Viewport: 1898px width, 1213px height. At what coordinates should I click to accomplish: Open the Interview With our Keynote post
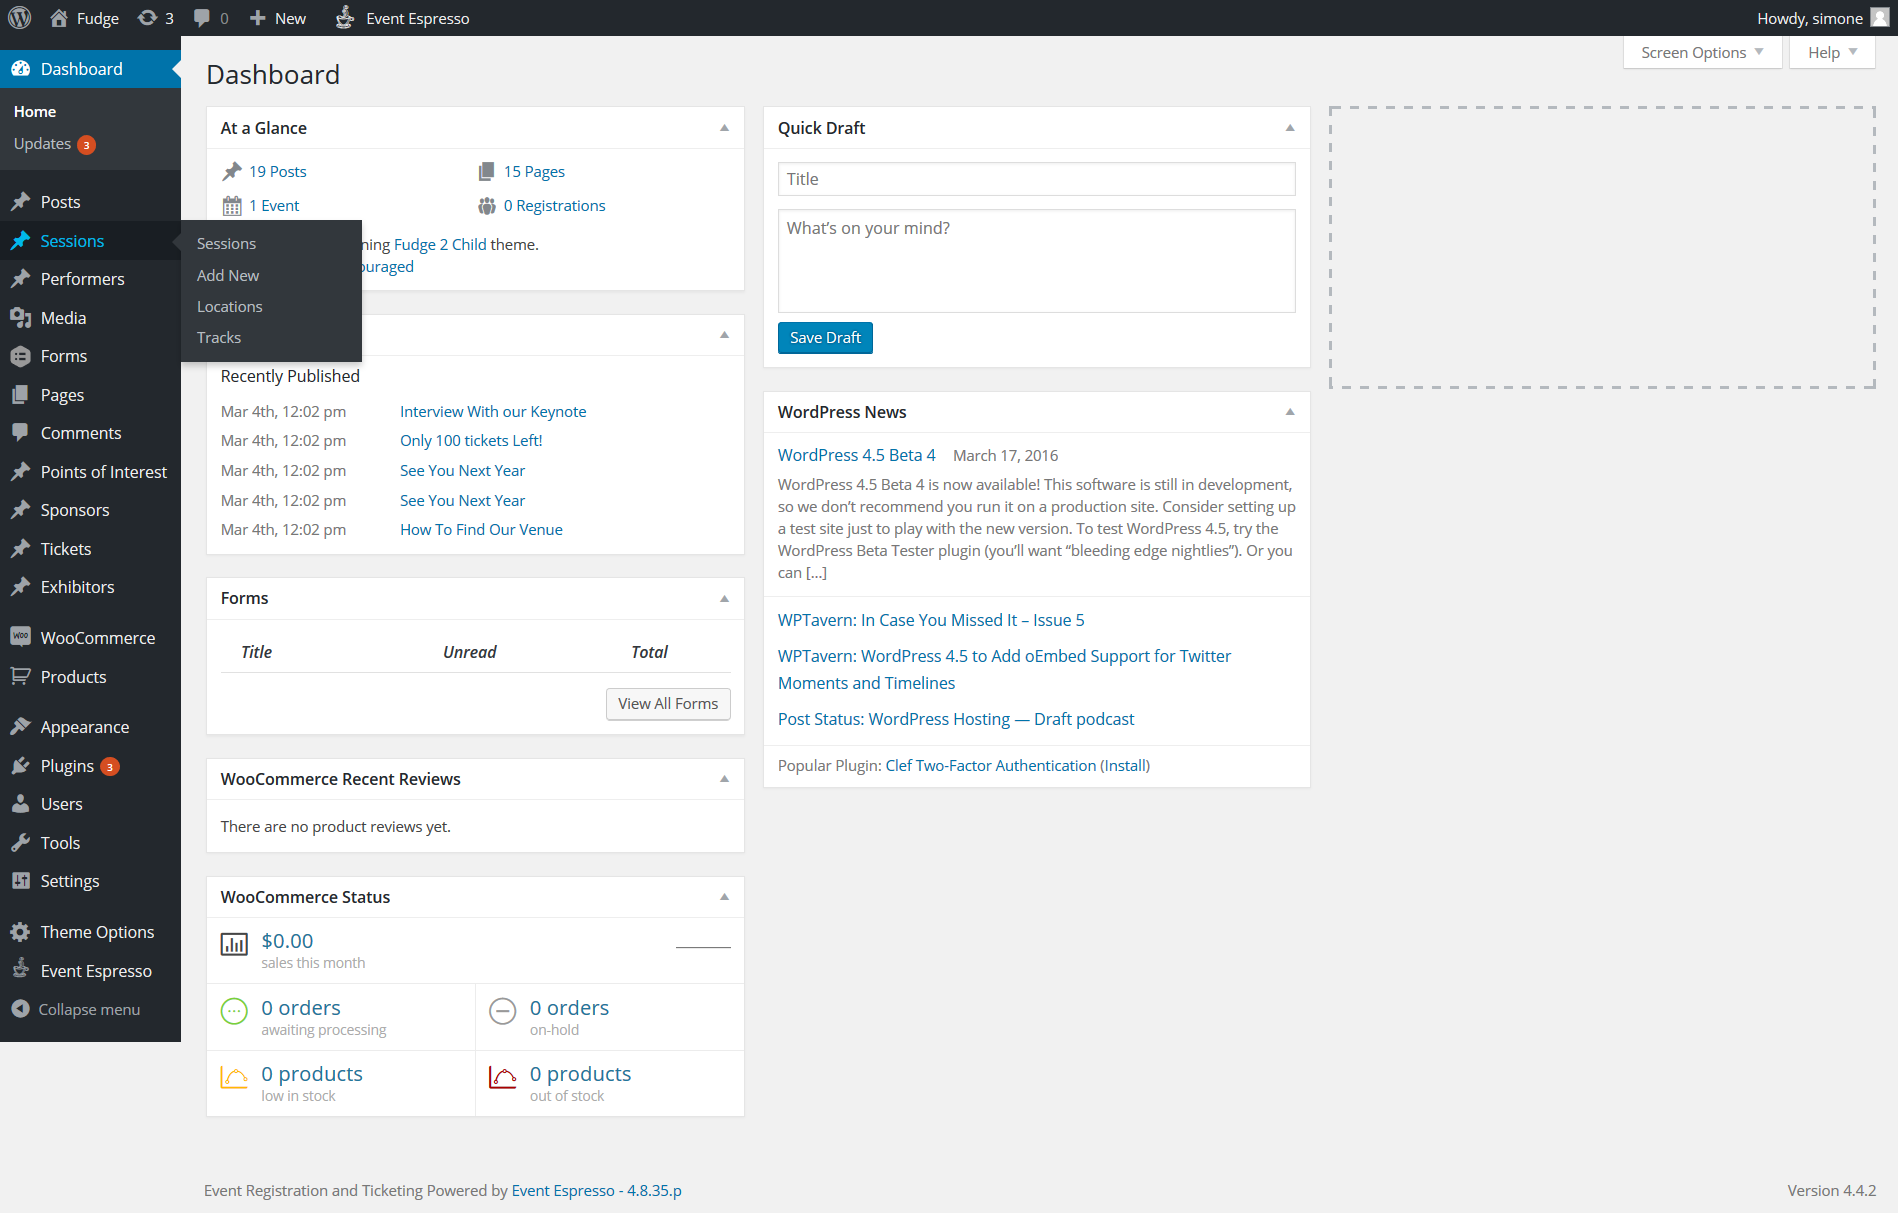pyautogui.click(x=493, y=411)
